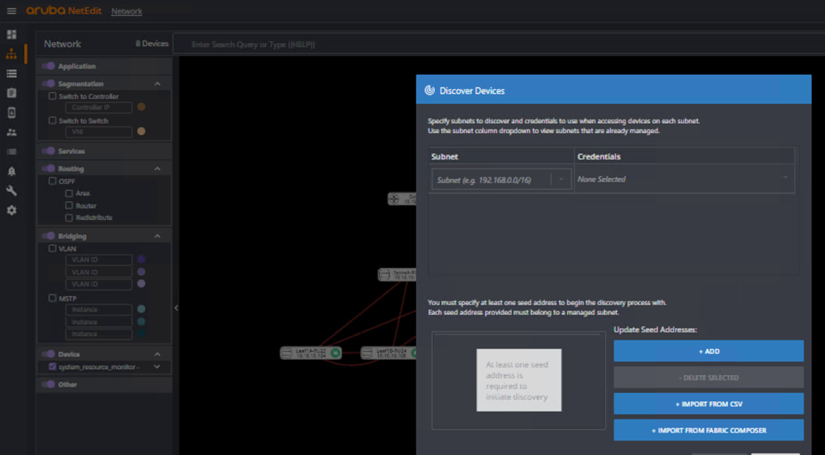Open the wrench validation tools icon

[x=12, y=190]
